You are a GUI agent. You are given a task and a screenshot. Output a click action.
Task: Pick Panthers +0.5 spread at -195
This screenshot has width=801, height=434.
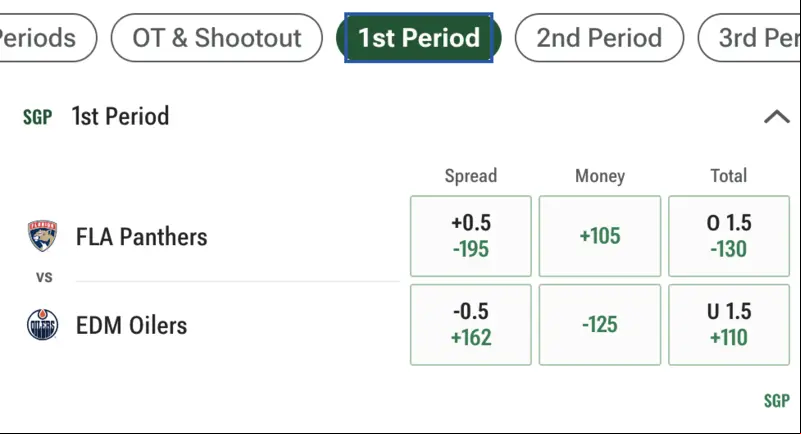(470, 236)
